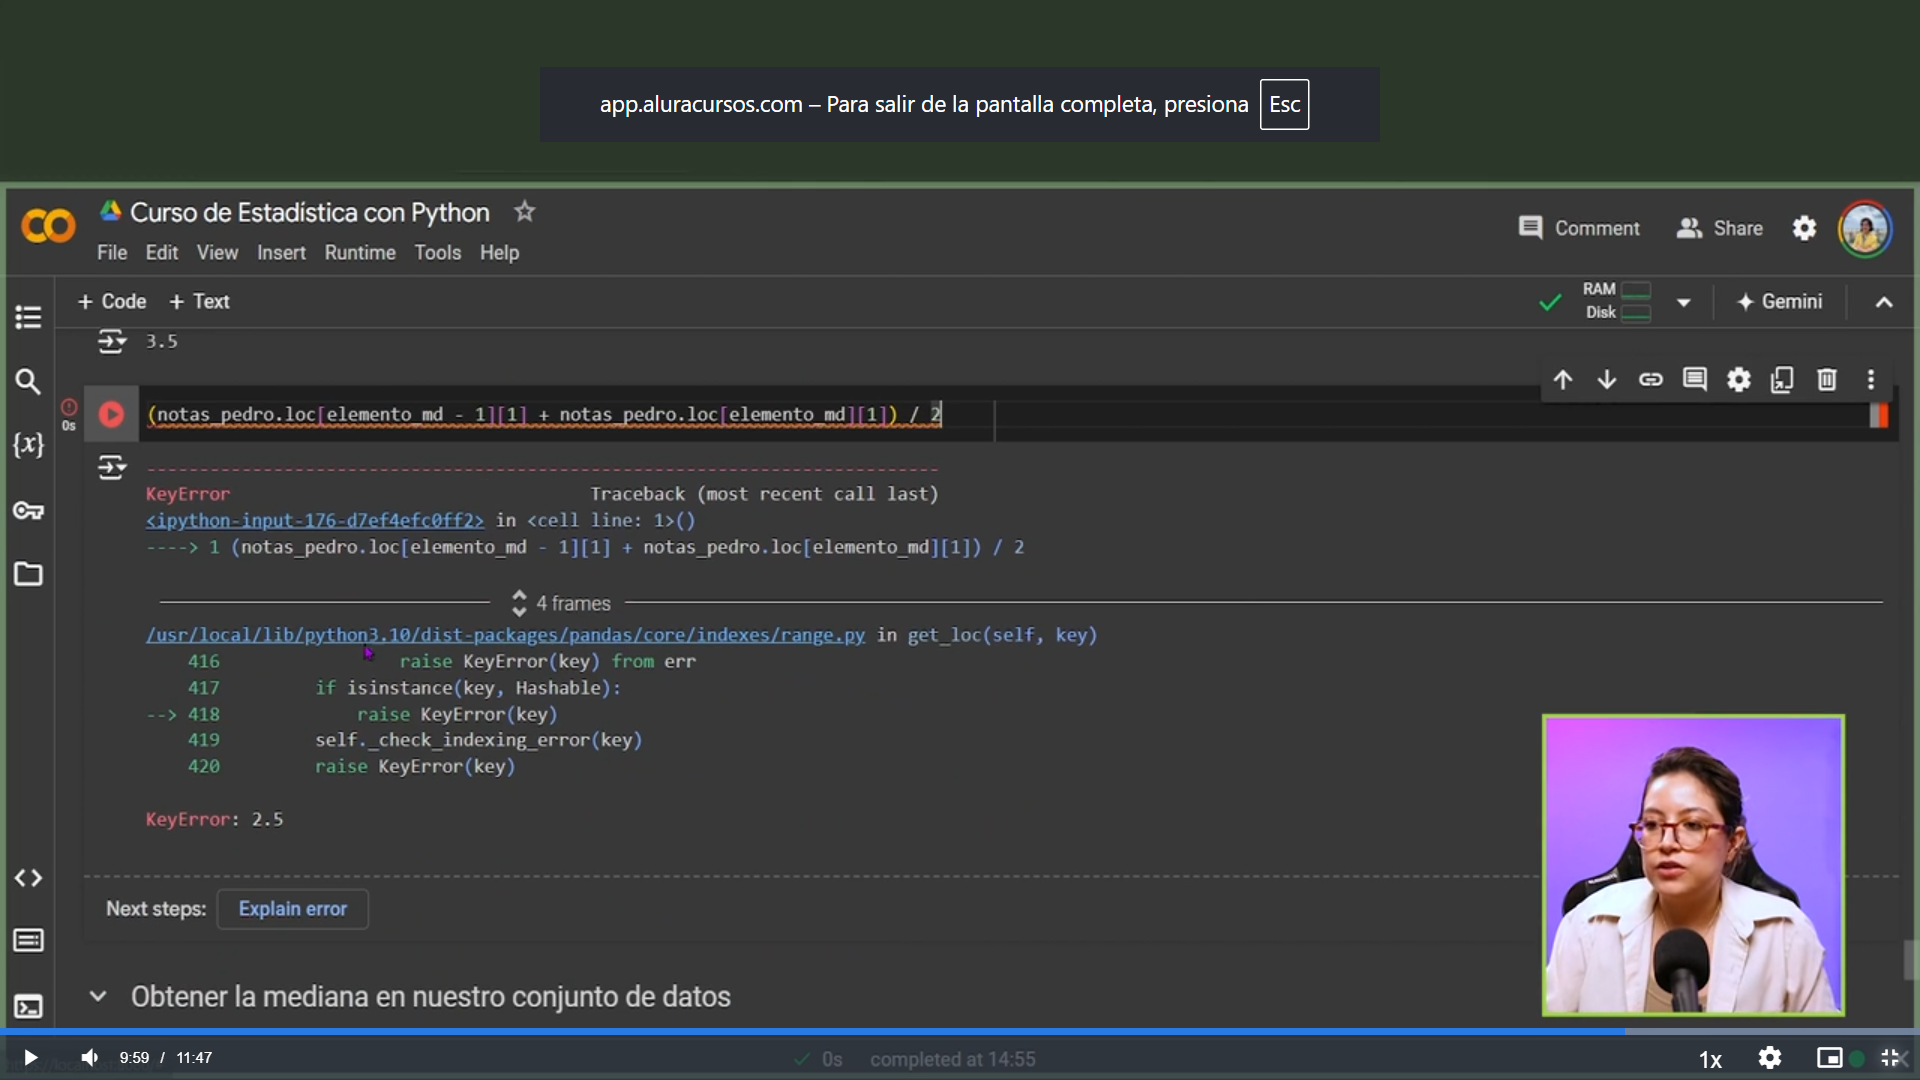Delete the current cell

1827,380
